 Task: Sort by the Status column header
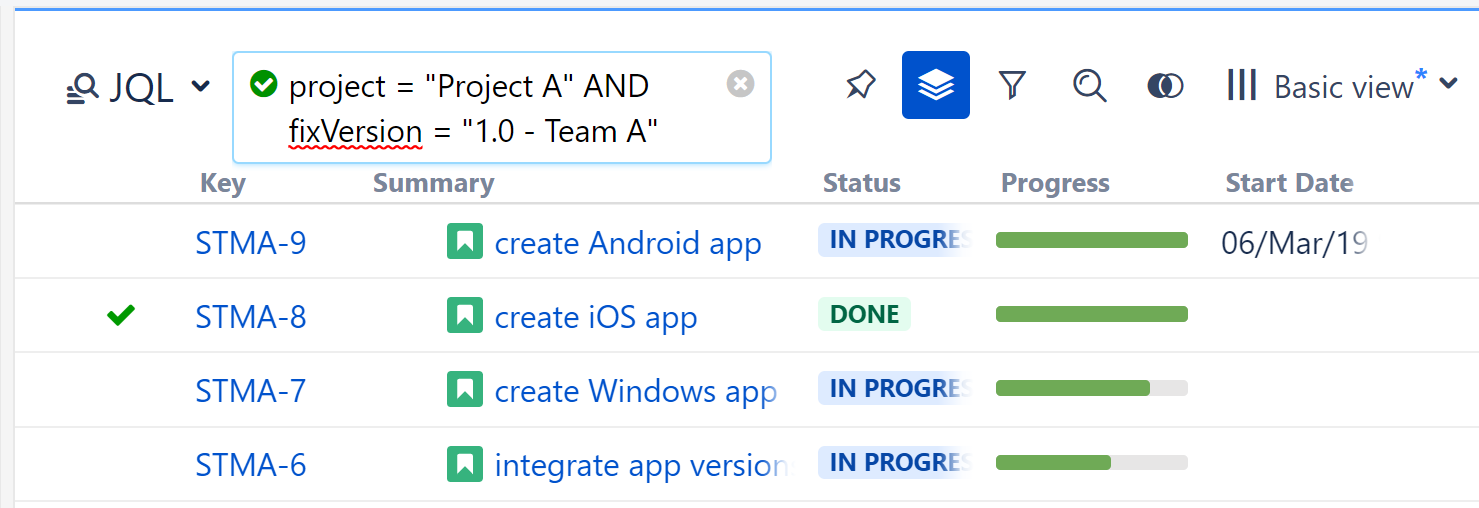[861, 183]
